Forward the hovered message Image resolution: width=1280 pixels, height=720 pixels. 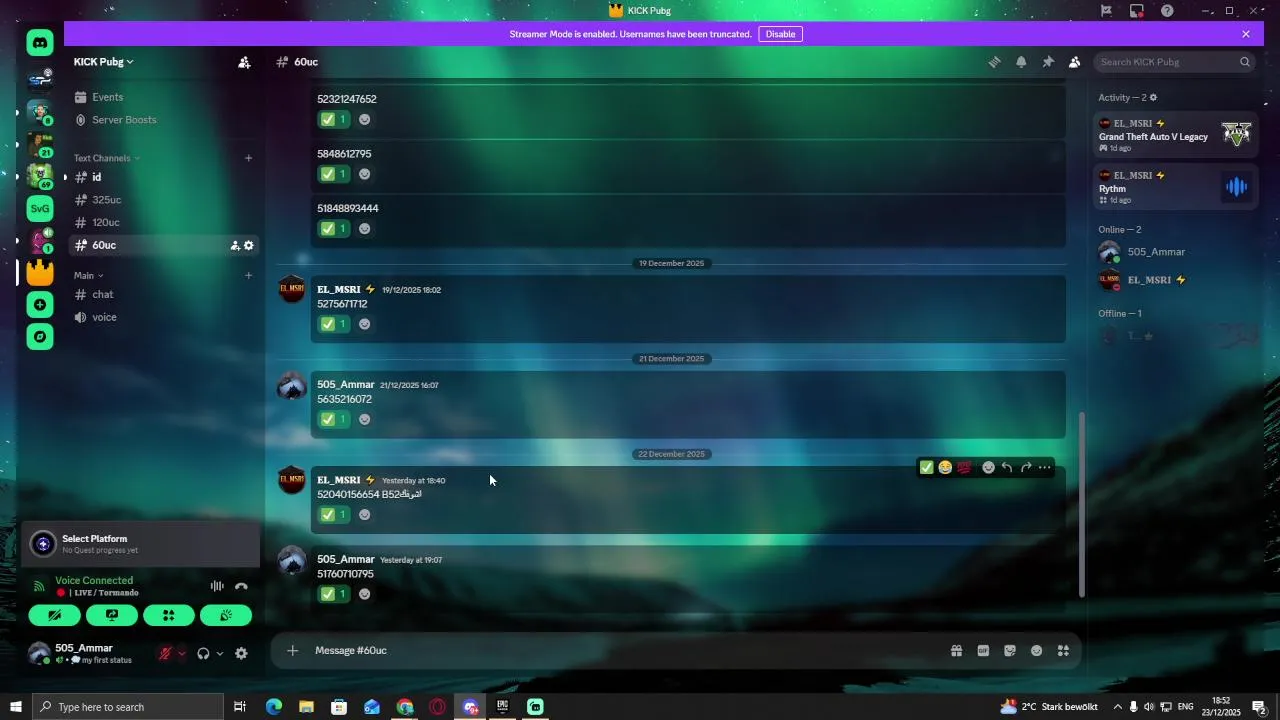coord(1026,467)
